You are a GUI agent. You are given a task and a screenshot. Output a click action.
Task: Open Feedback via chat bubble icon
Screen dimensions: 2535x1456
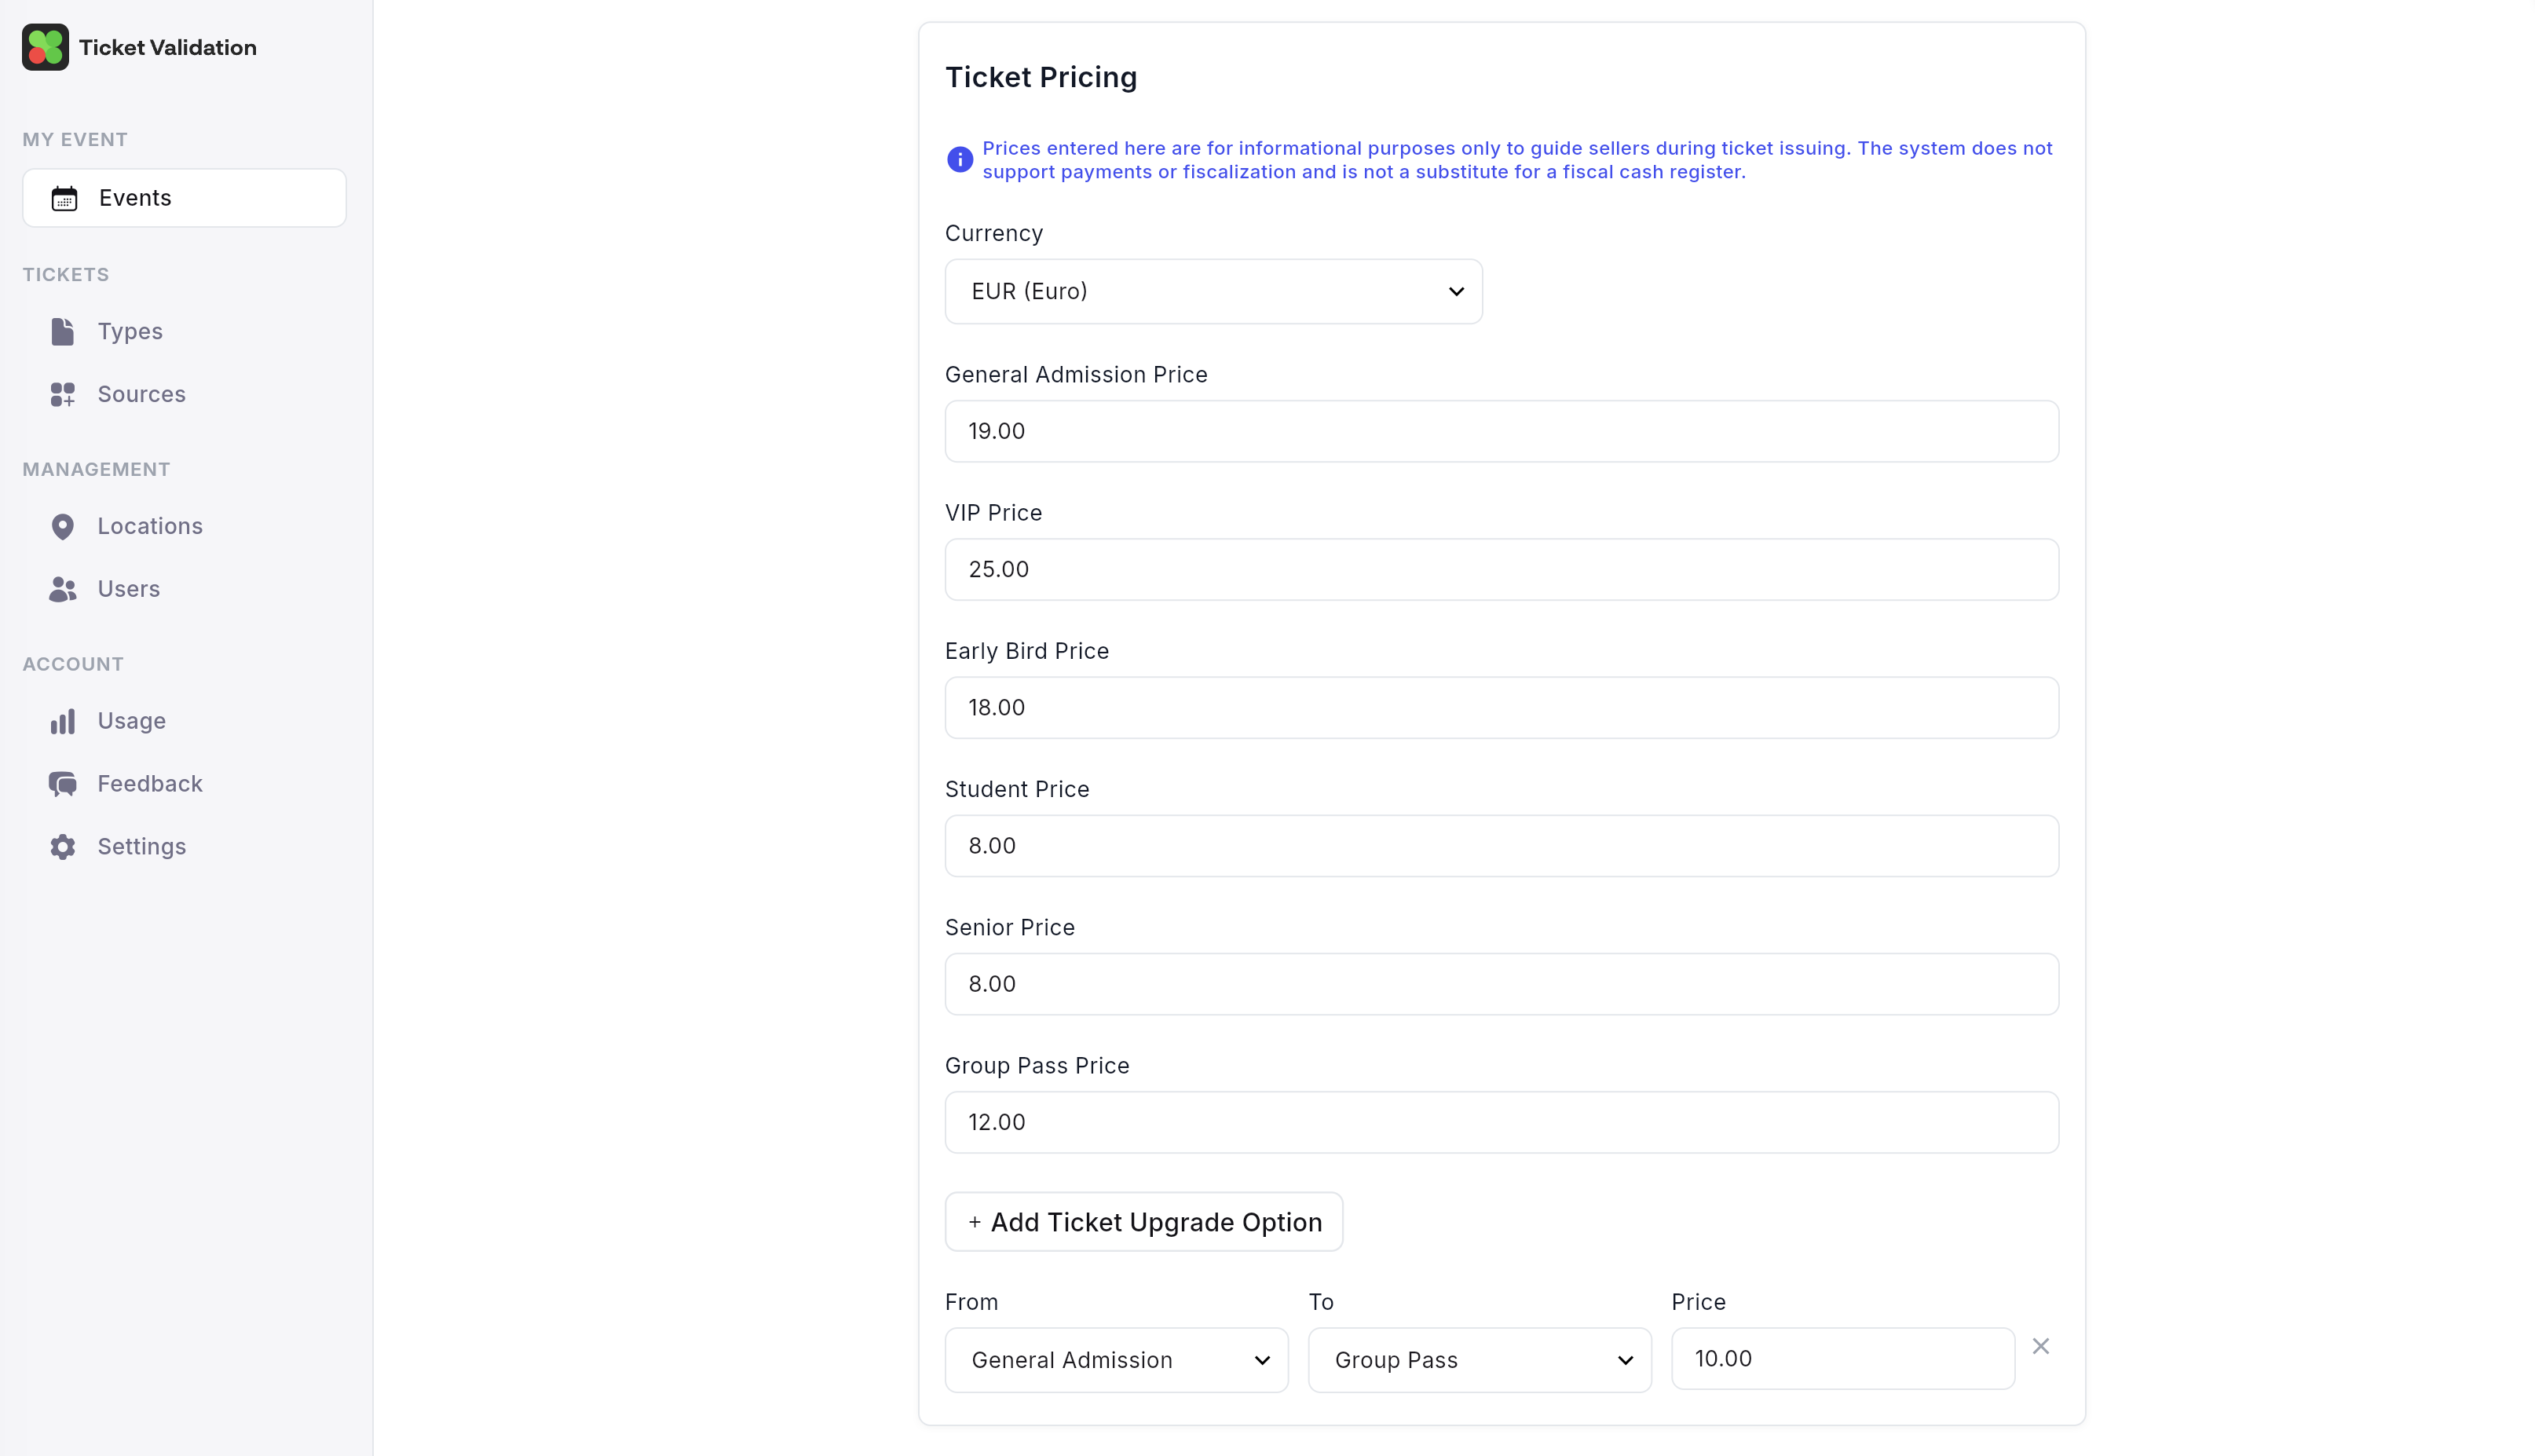(62, 784)
